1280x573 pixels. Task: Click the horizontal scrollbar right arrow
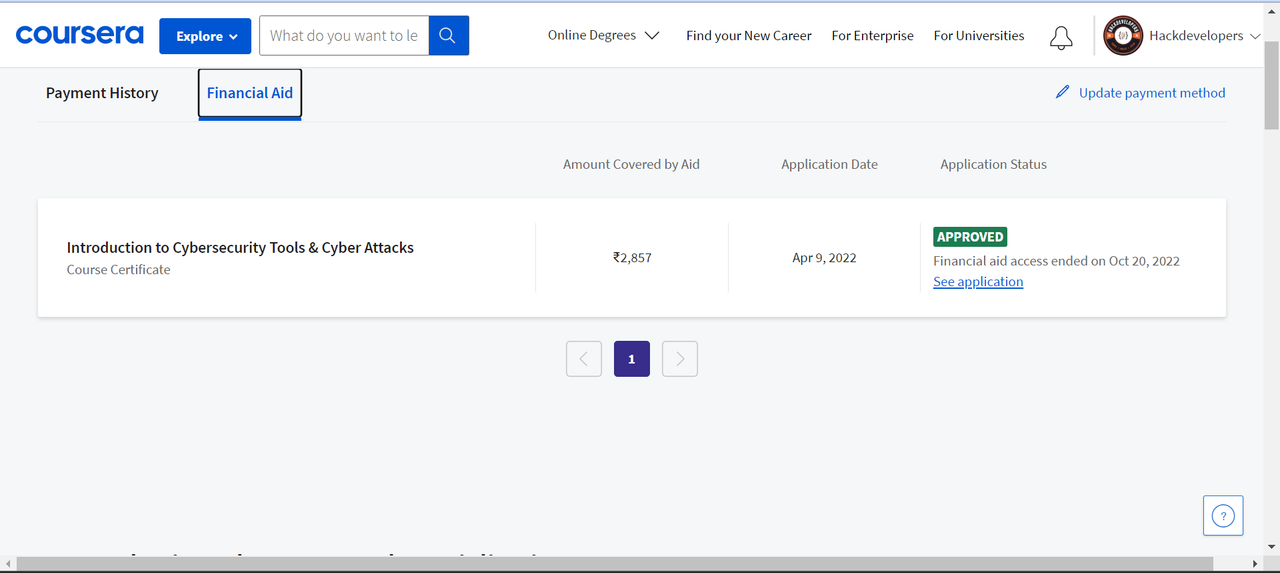click(1255, 565)
